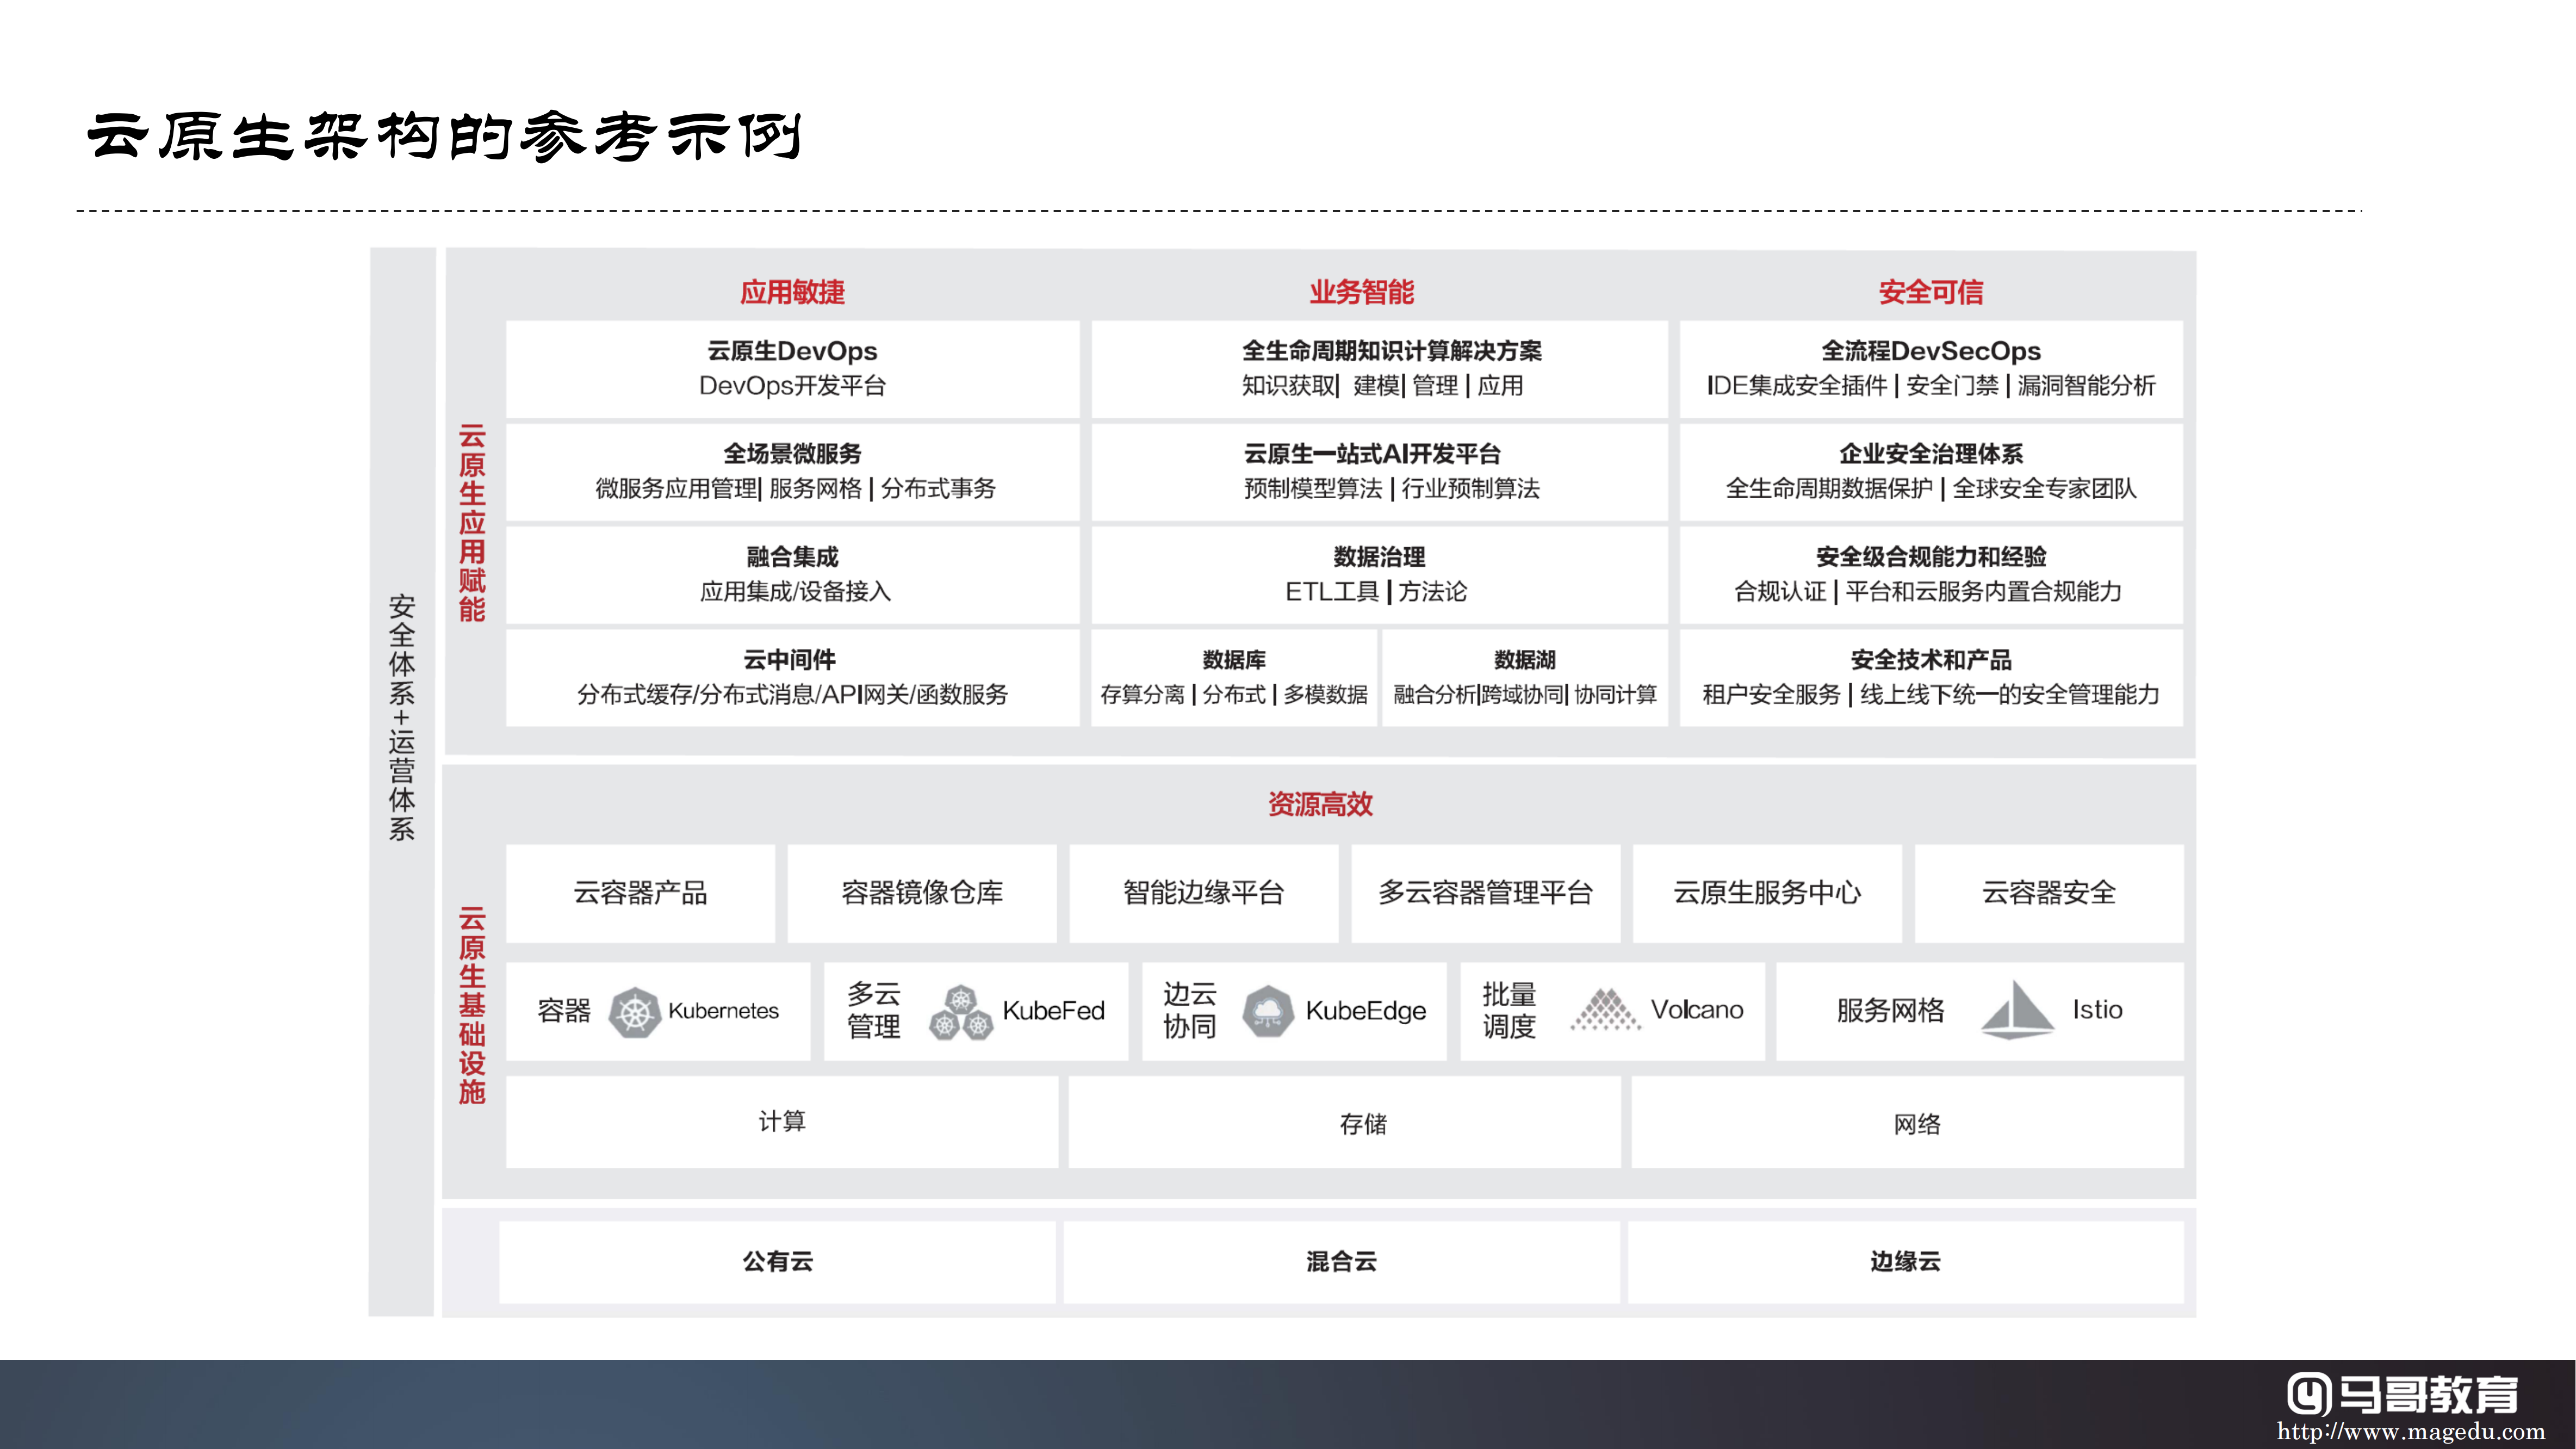Click the KubeEdge cloud hexagon logo
Screen dimensions: 2576x1449
[x=1267, y=1011]
